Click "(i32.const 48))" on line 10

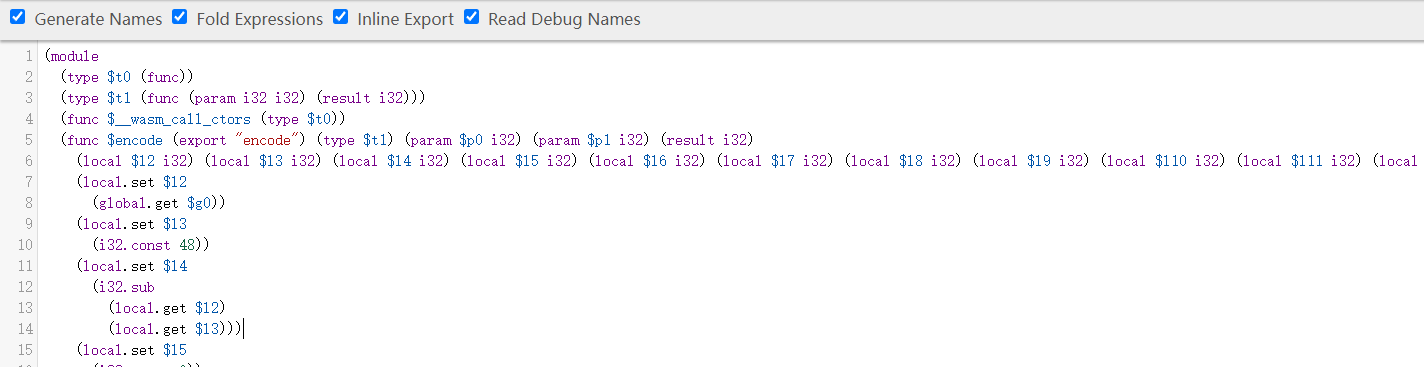click(x=151, y=245)
